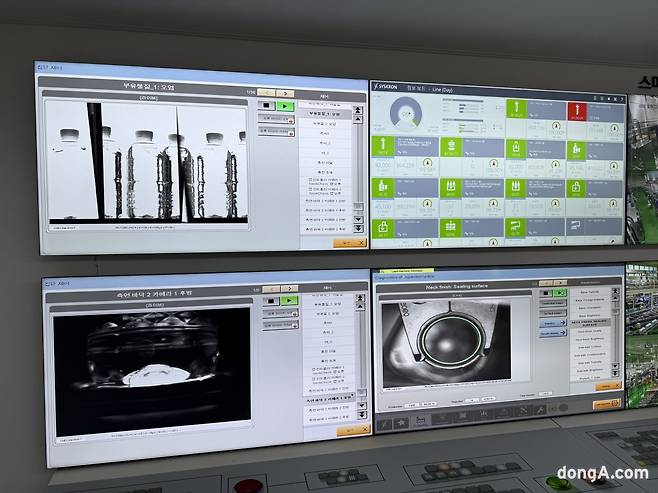Click single down arrow of bottom-left window list
The width and height of the screenshot is (658, 493).
point(361,406)
